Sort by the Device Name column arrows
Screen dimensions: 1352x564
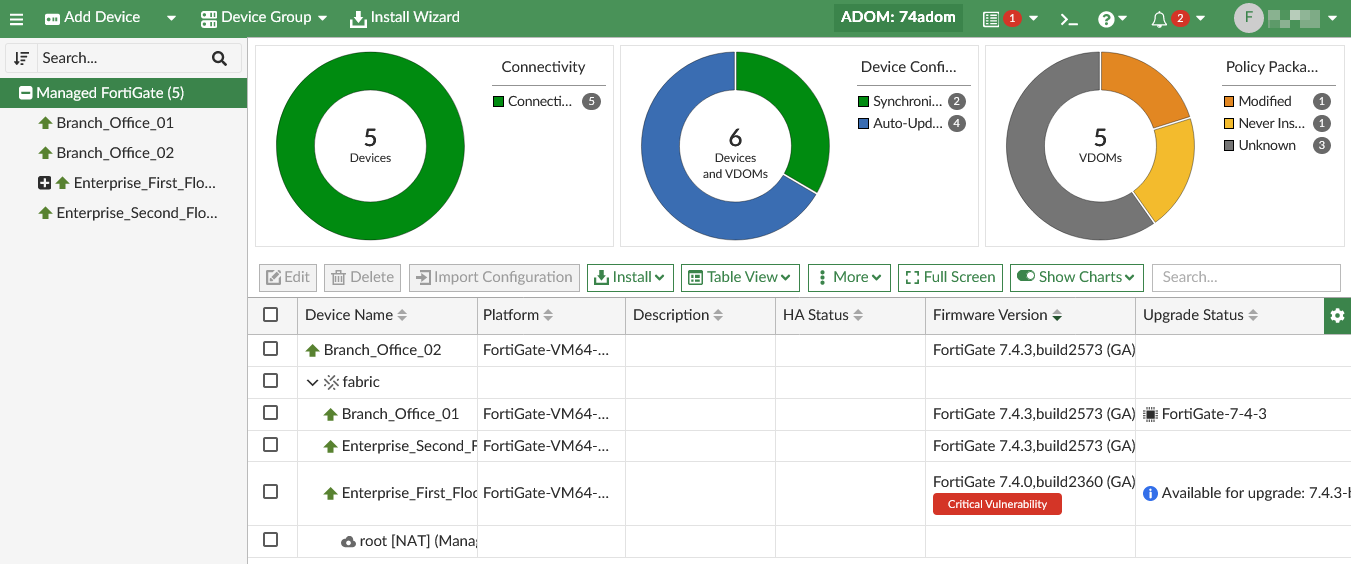[402, 315]
